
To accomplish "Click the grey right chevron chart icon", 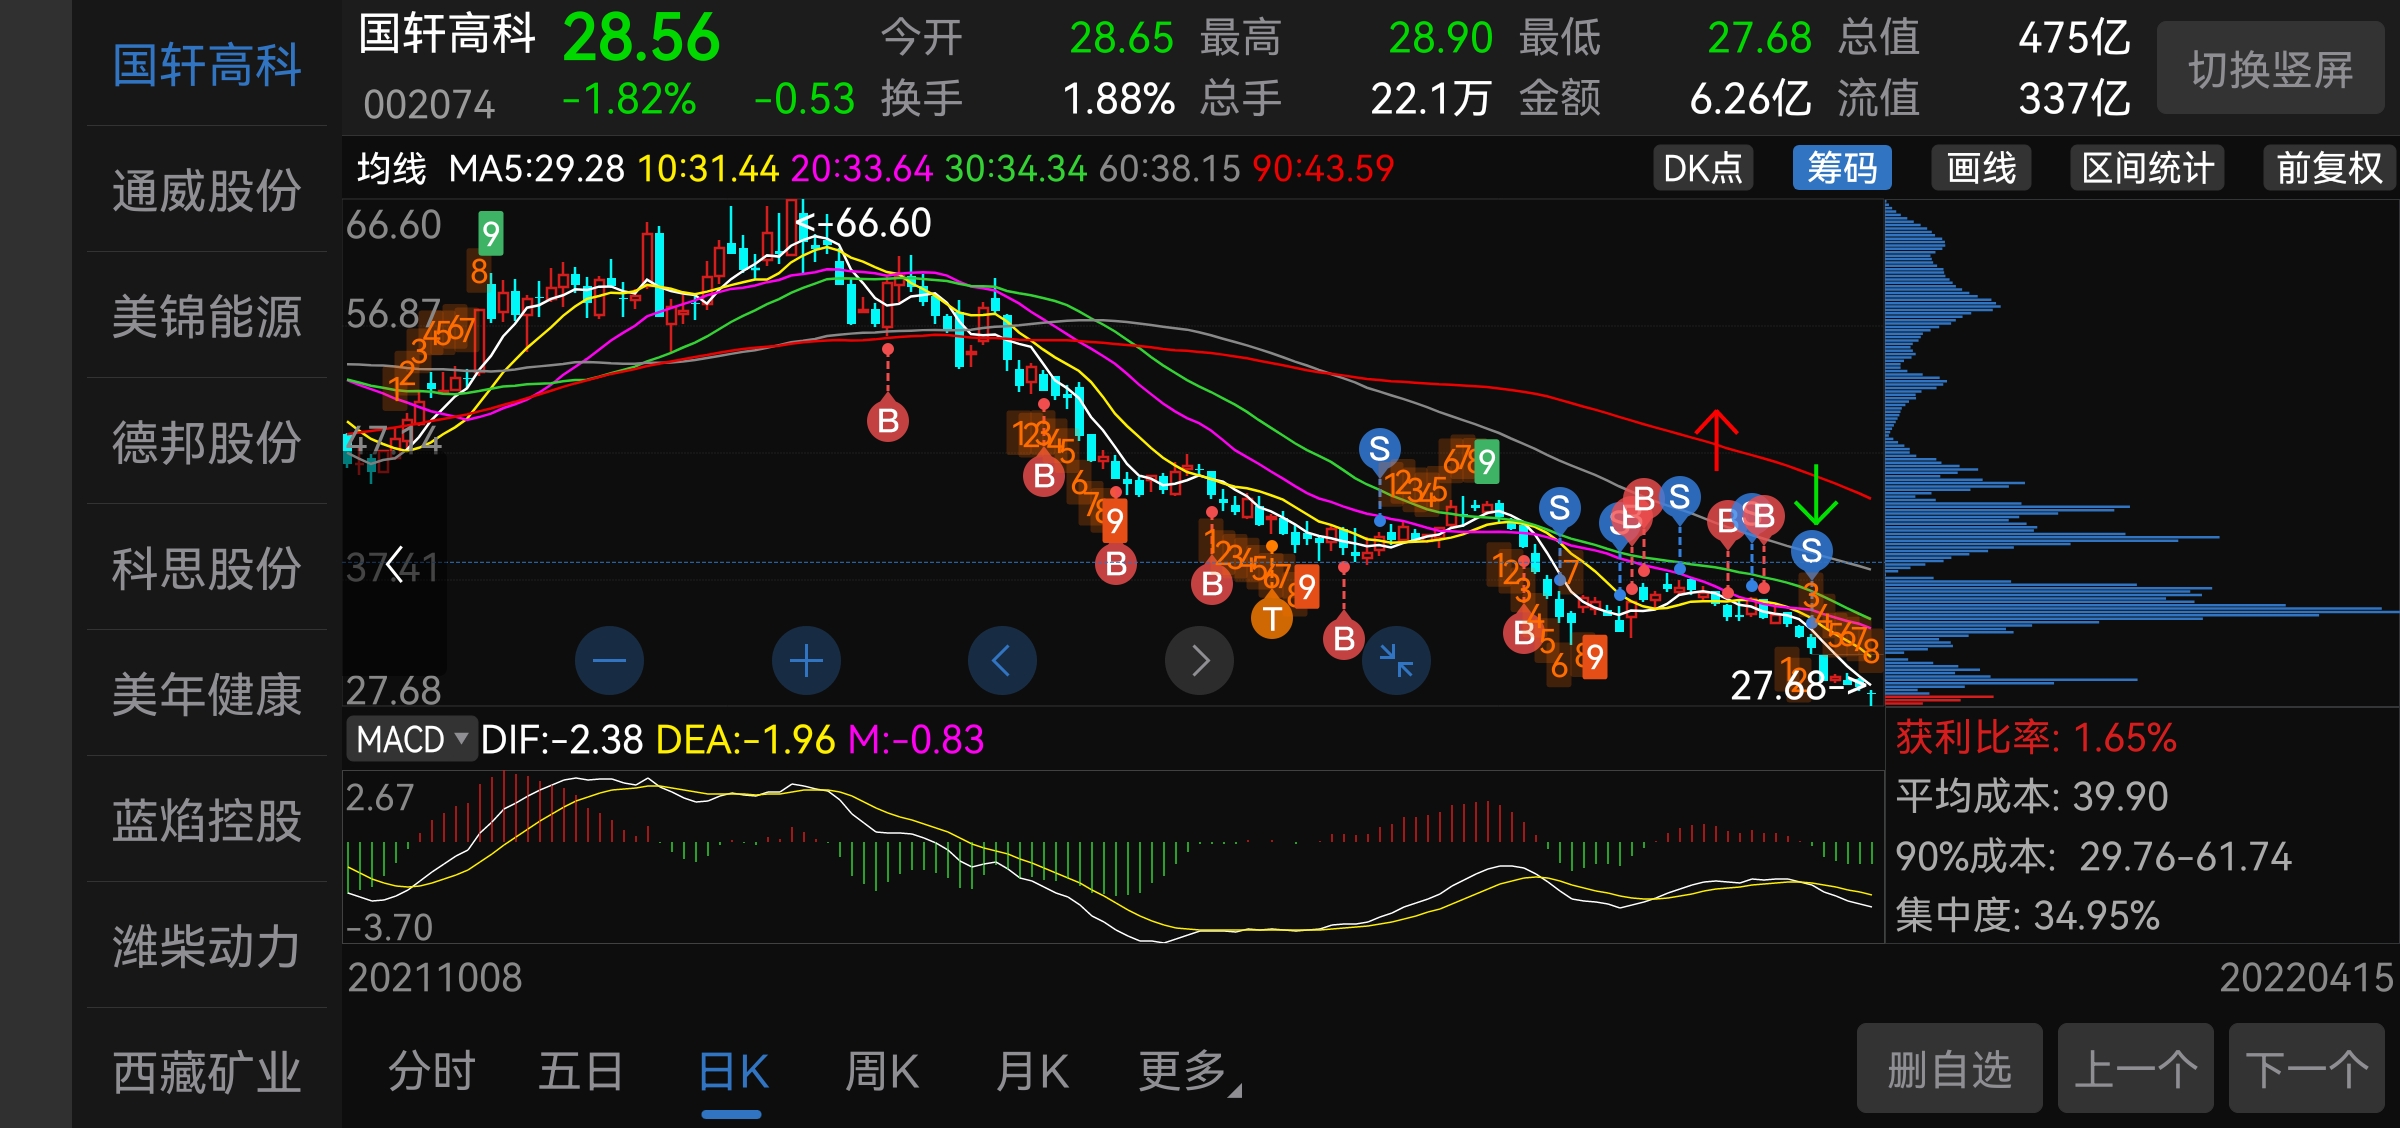I will click(1199, 660).
